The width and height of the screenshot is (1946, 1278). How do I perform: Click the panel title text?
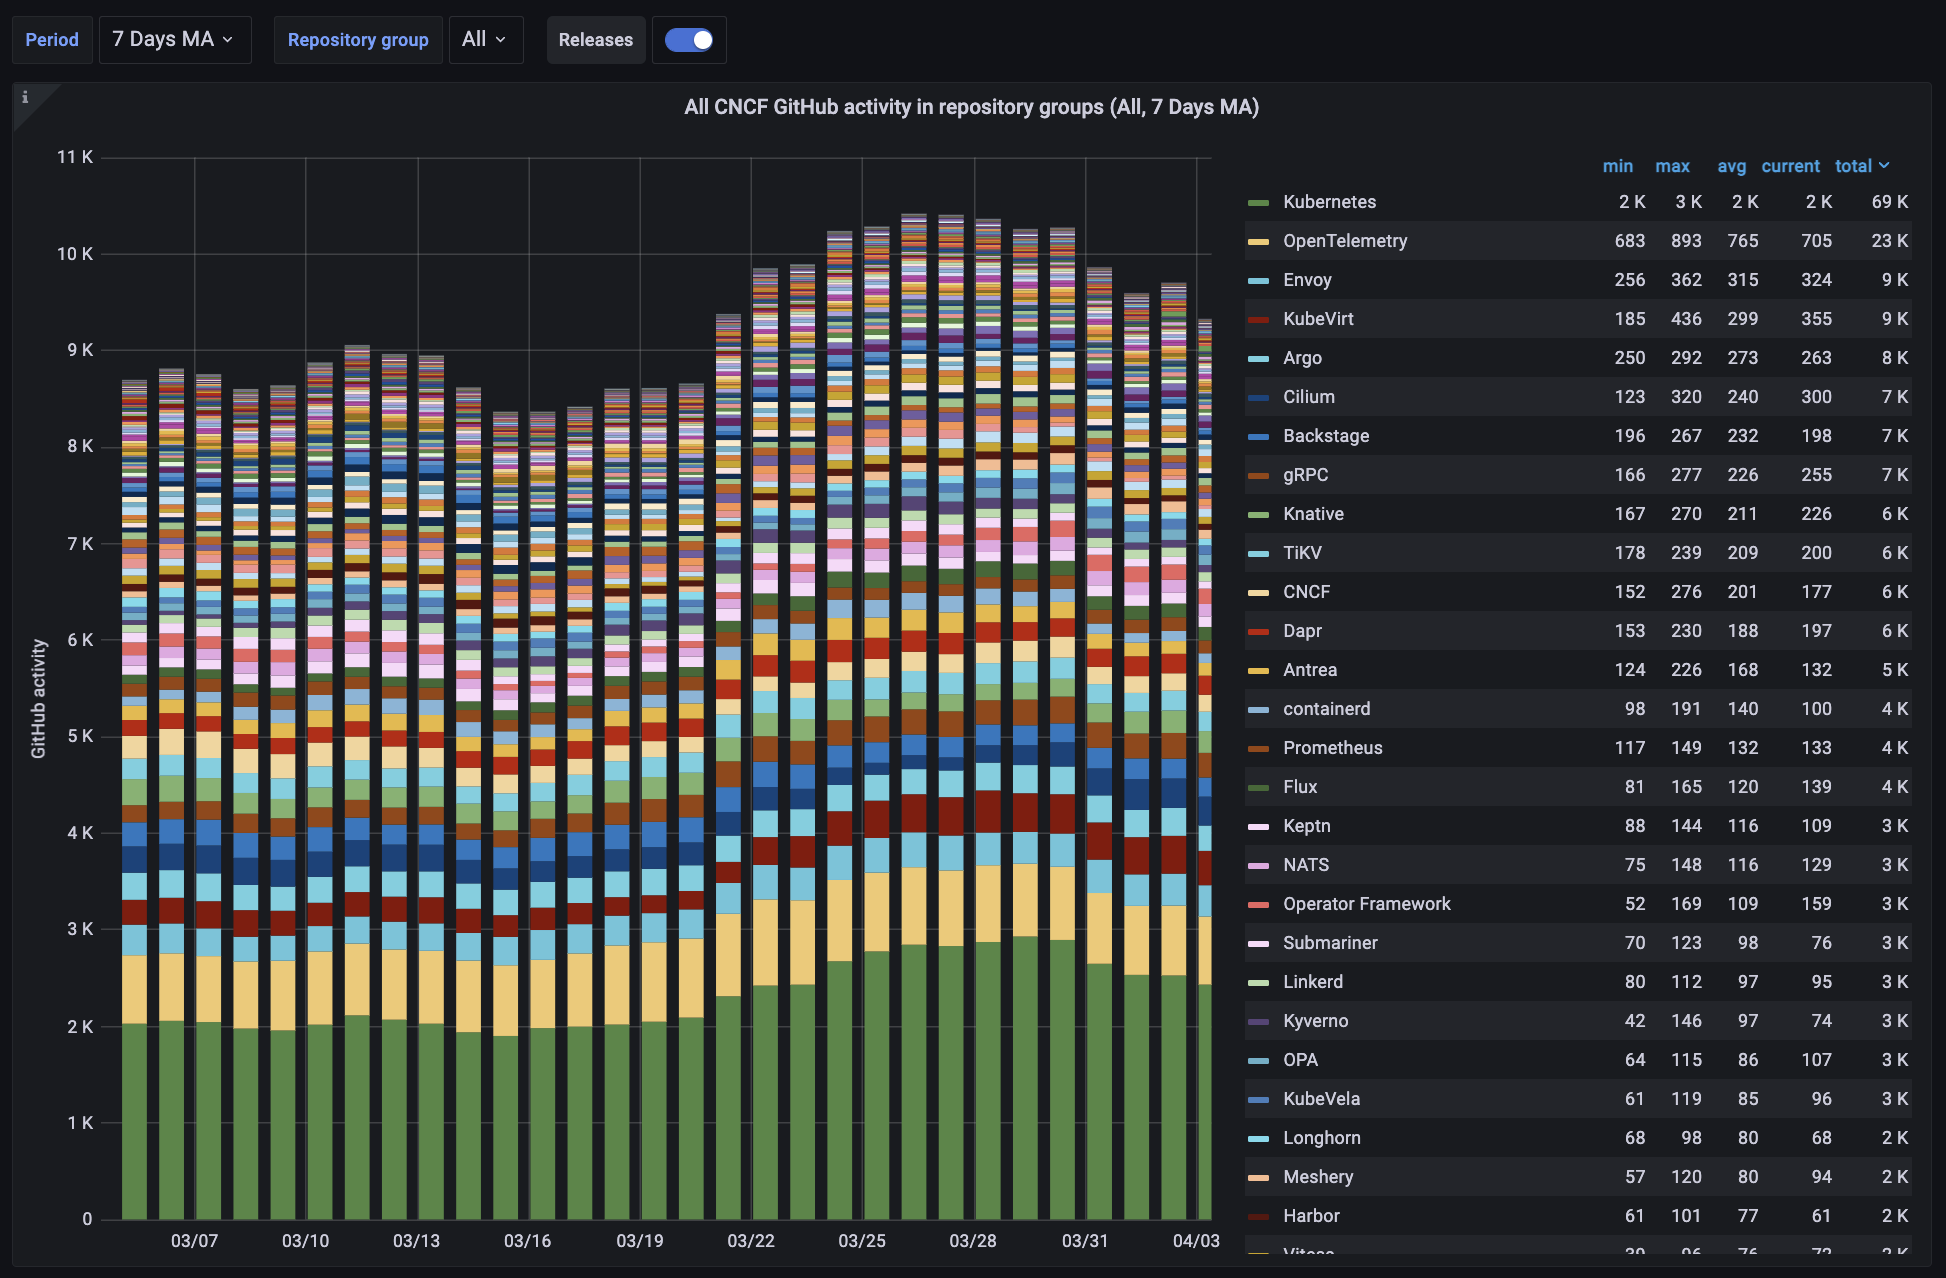click(x=971, y=107)
